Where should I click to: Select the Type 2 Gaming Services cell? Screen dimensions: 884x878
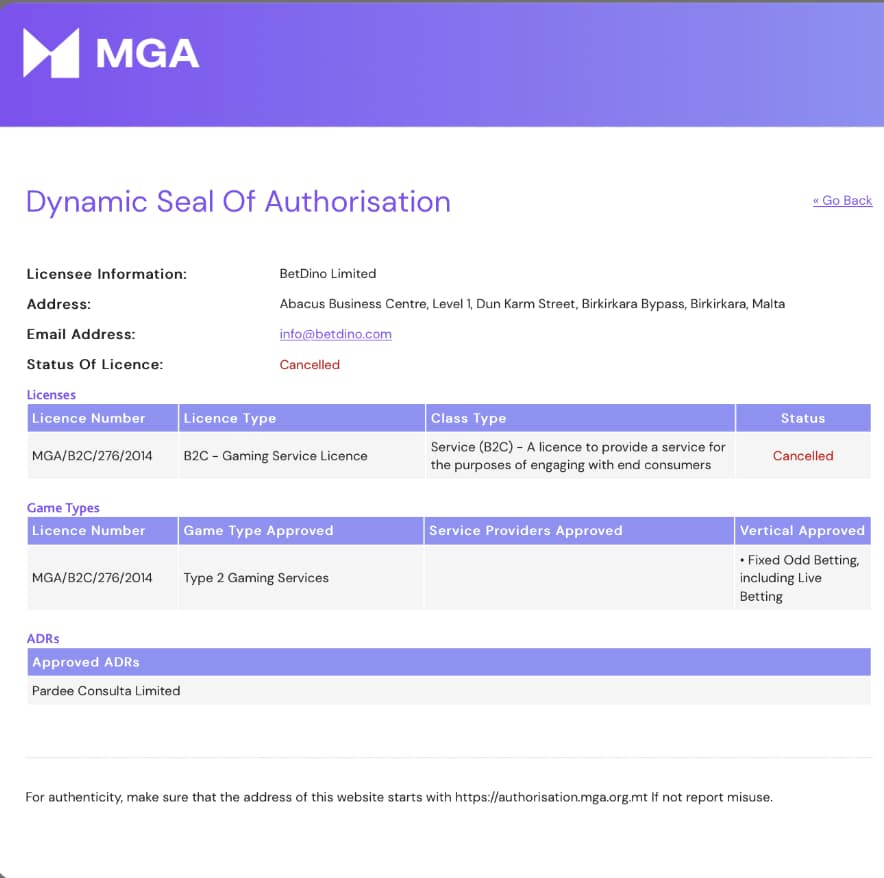click(x=256, y=578)
